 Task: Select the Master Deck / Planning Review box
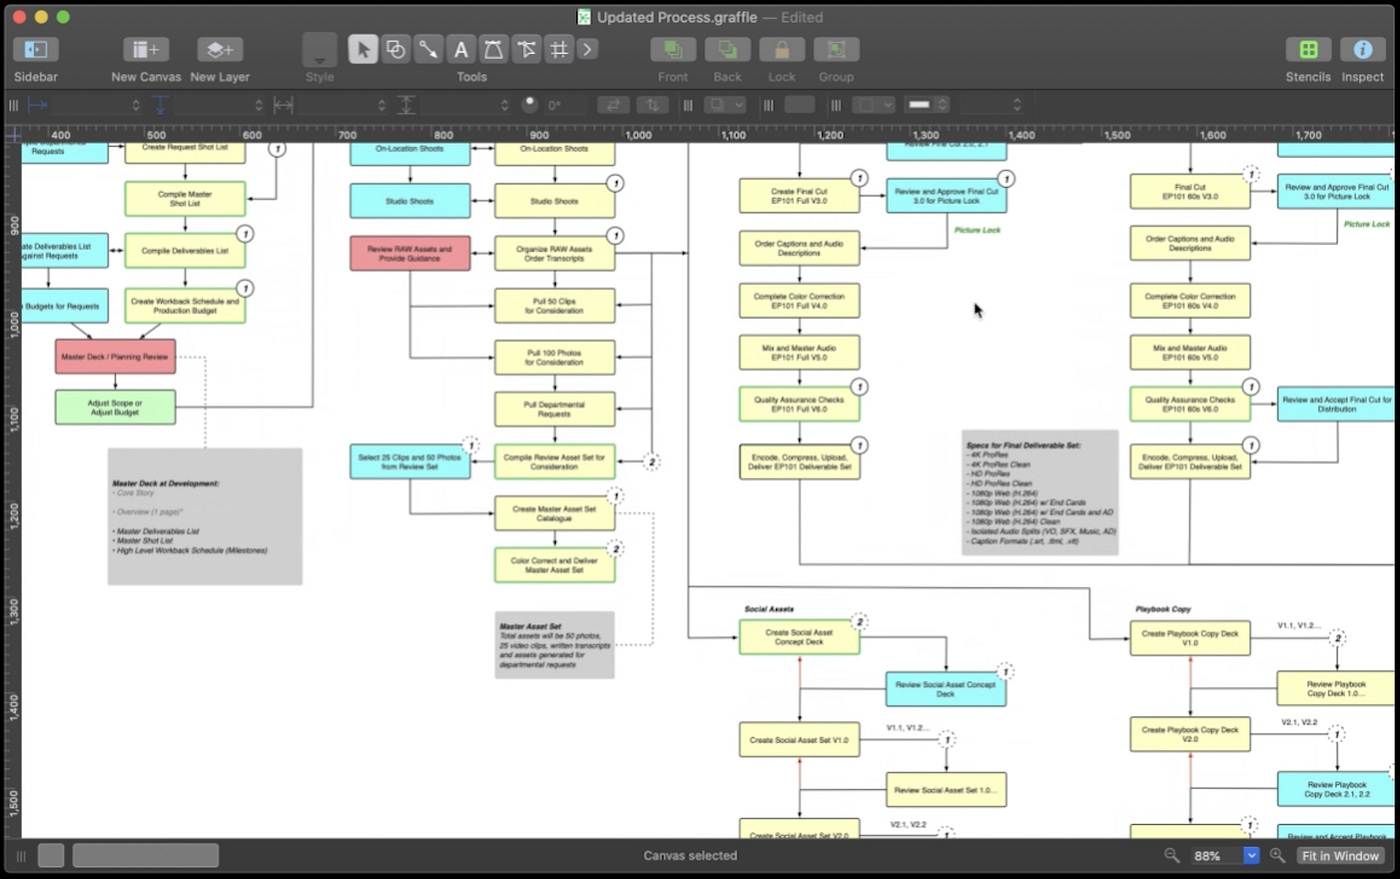(115, 357)
